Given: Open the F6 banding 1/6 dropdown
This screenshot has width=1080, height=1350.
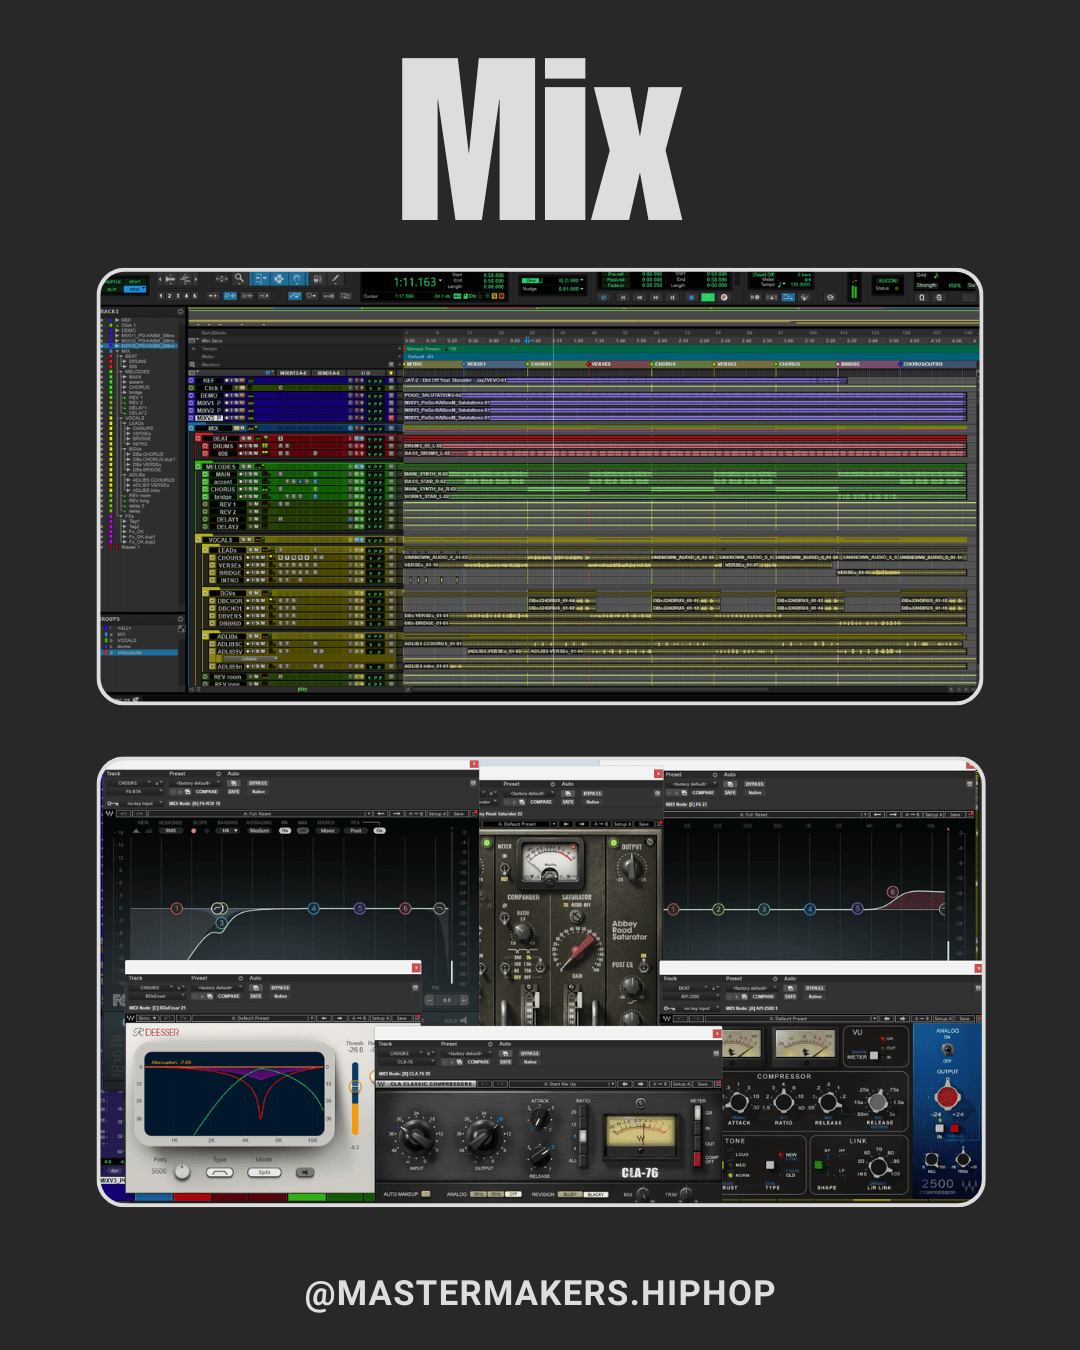Looking at the screenshot, I should click(228, 830).
